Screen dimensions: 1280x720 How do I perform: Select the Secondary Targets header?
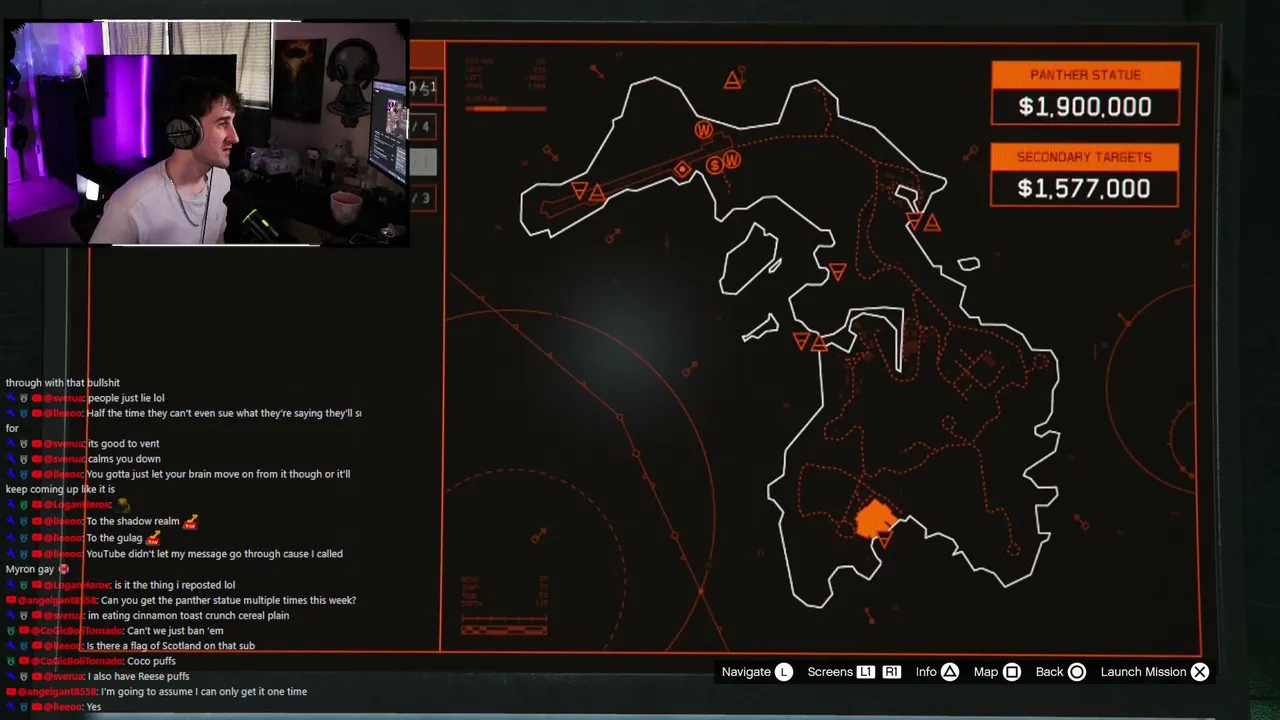1084,157
